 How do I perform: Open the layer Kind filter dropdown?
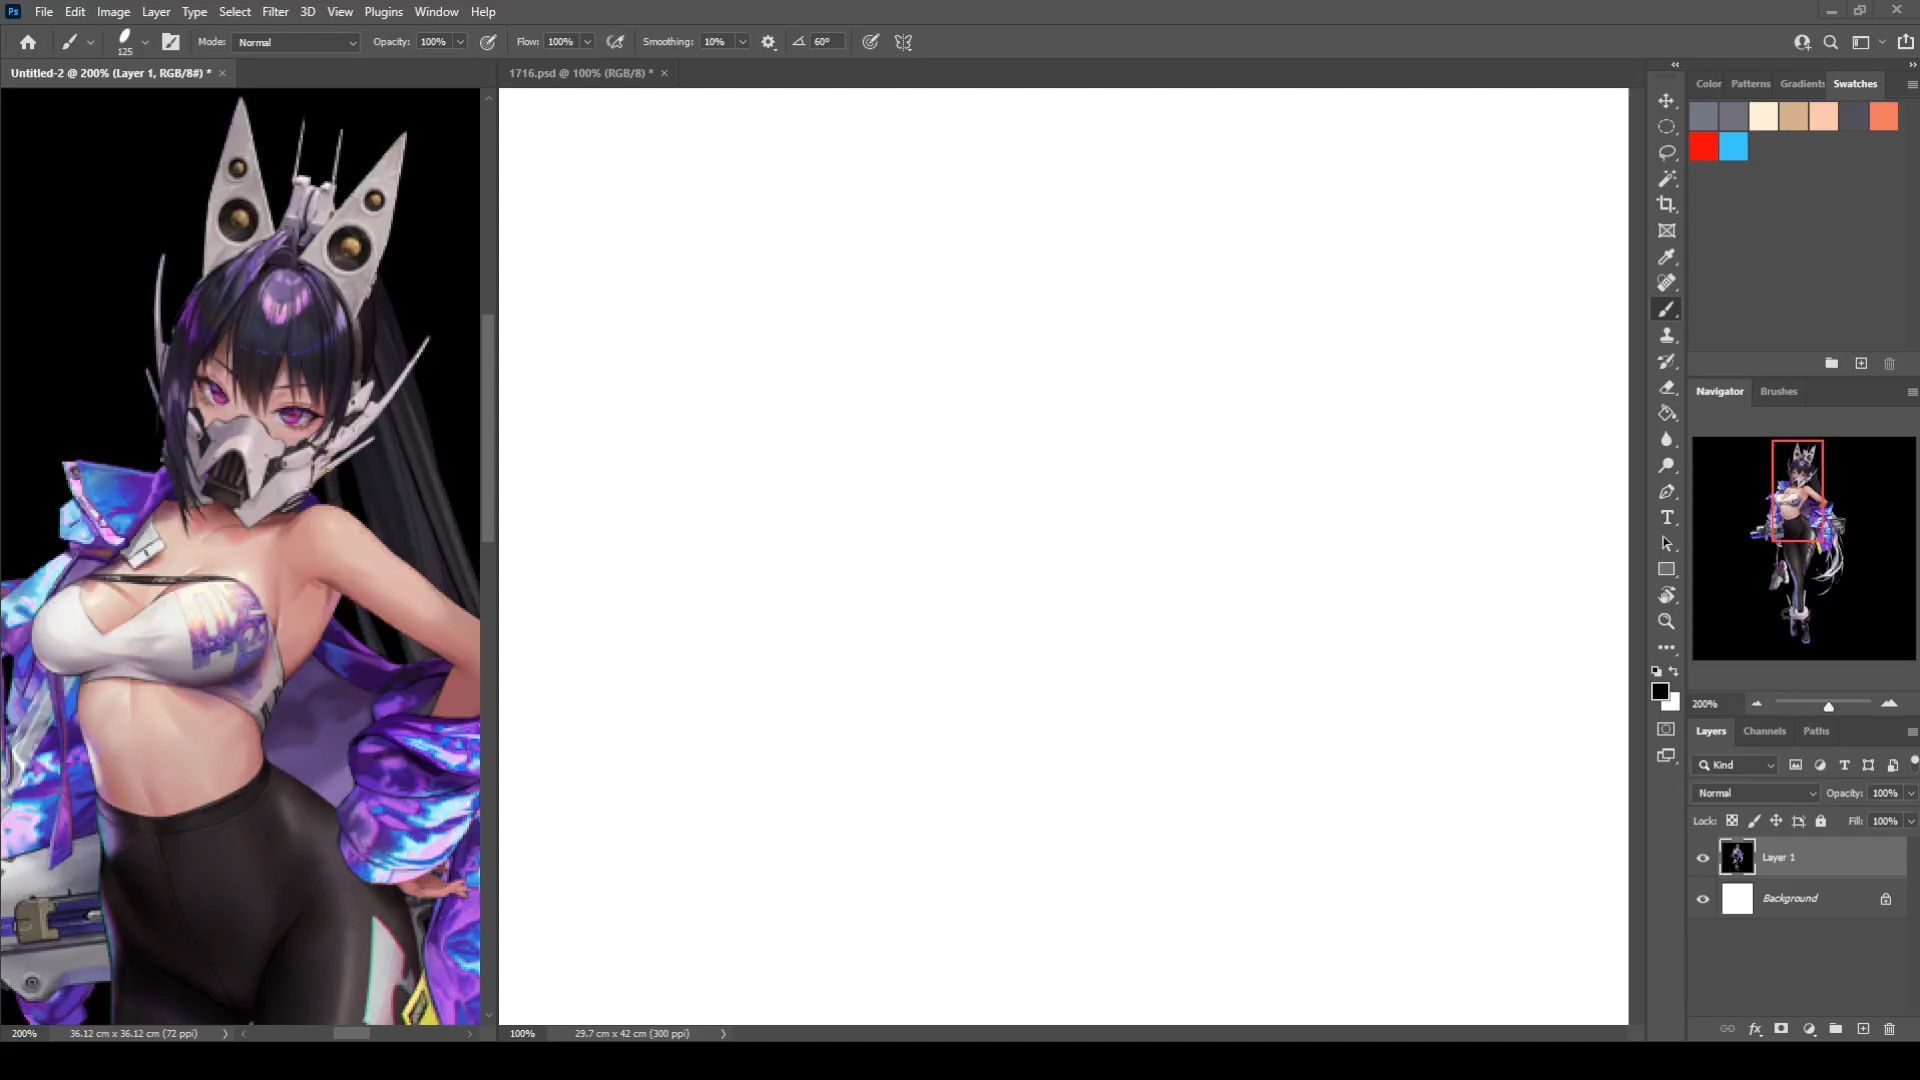(1735, 765)
